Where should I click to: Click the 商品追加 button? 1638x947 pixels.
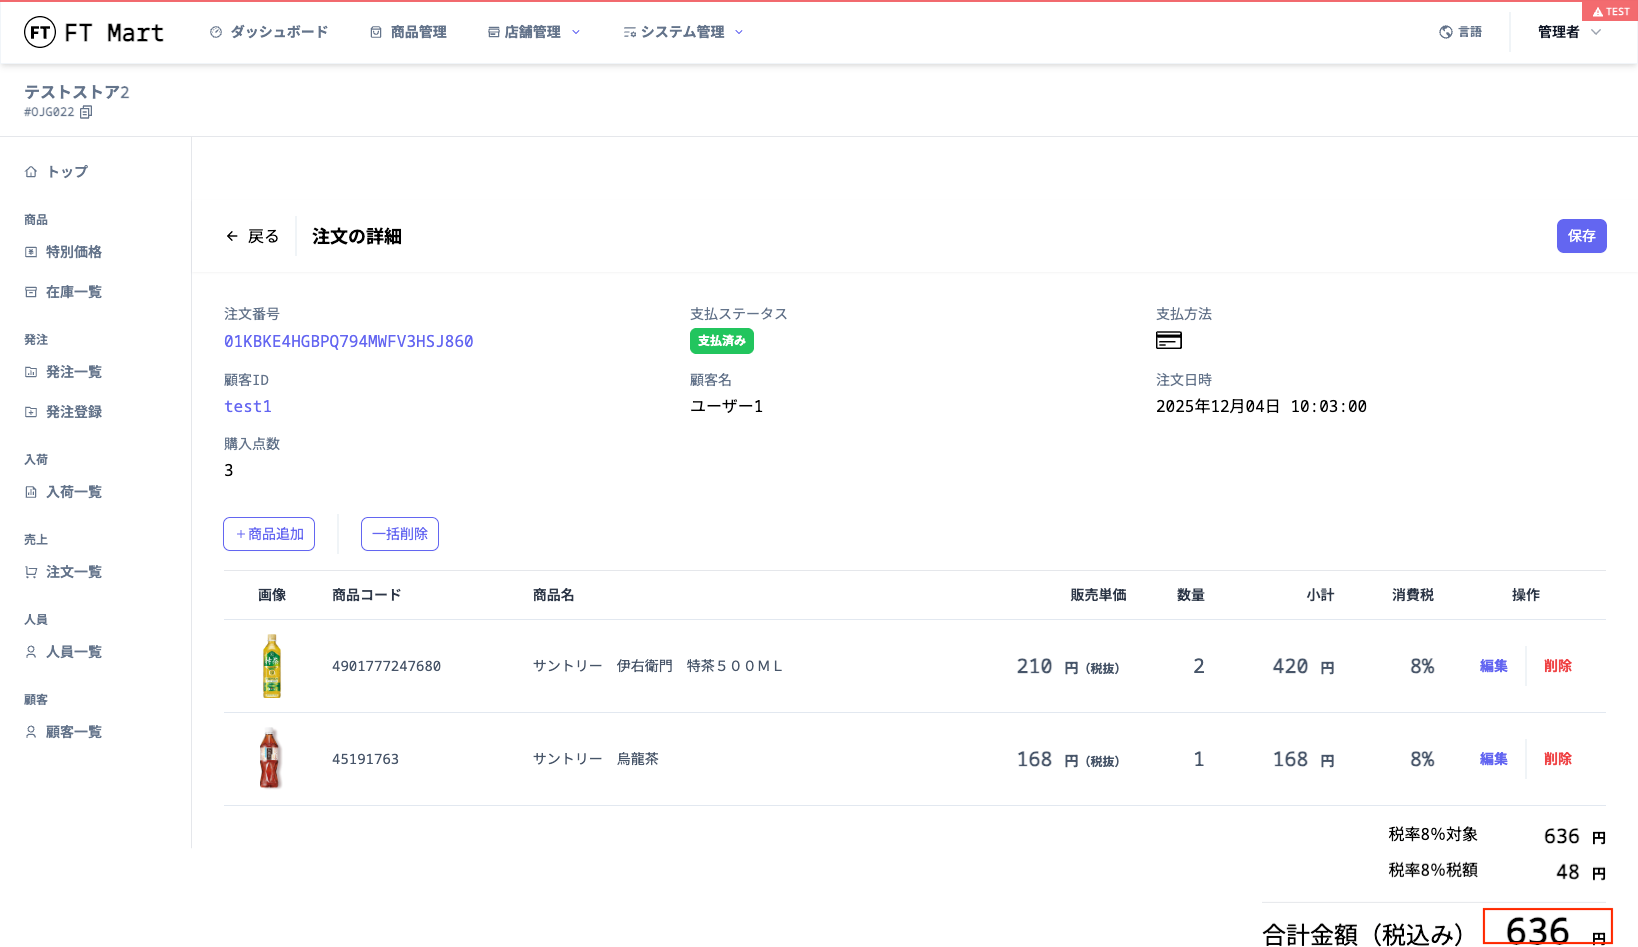coord(269,534)
